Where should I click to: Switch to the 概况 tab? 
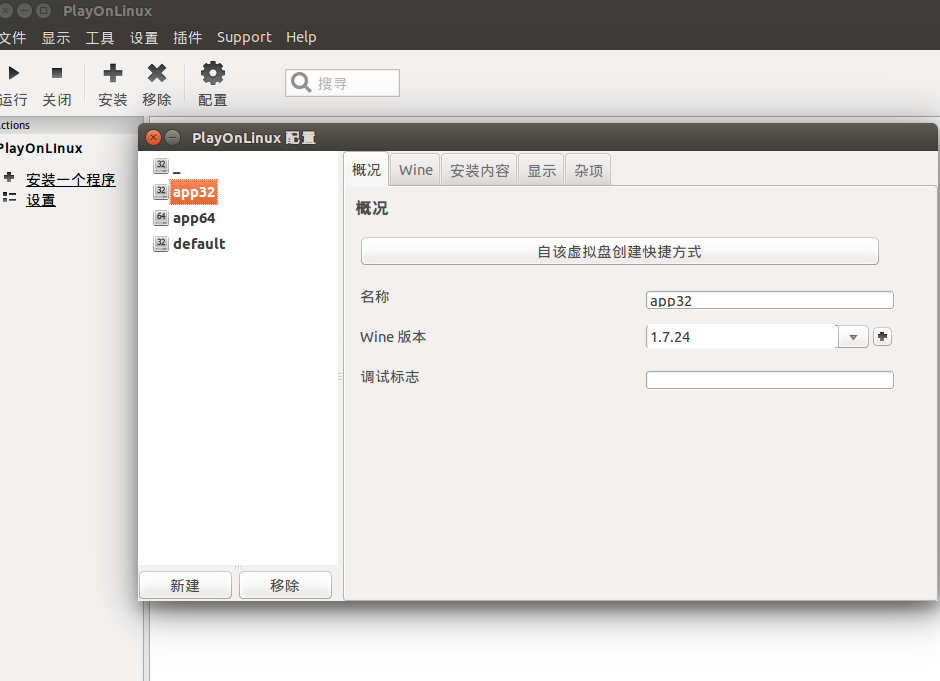[366, 170]
